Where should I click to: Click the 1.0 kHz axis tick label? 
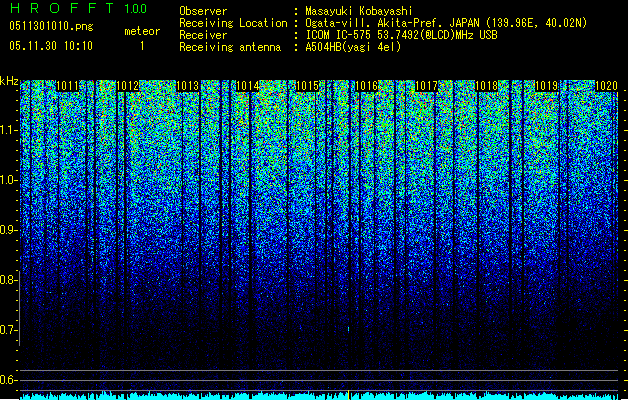[9, 180]
